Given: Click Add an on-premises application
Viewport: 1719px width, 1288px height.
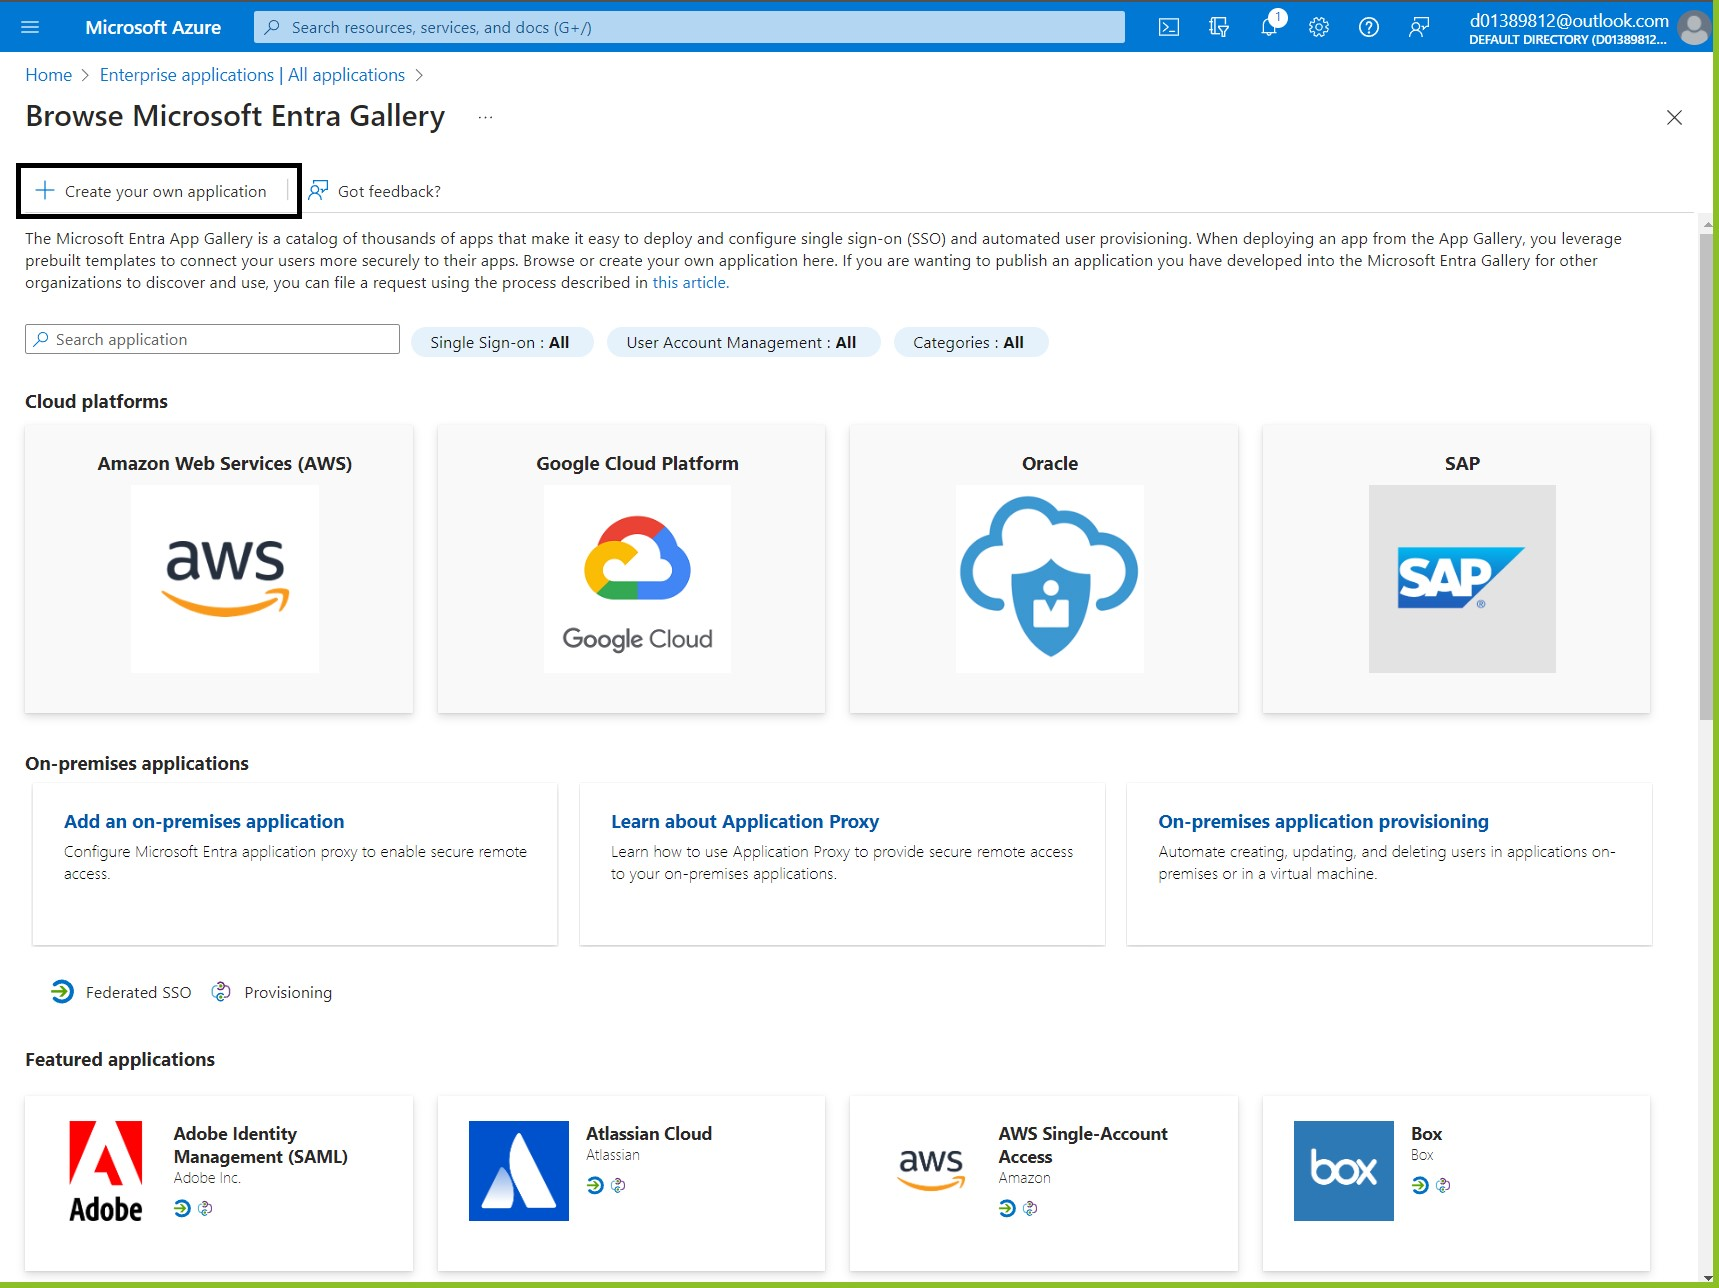Looking at the screenshot, I should (204, 821).
